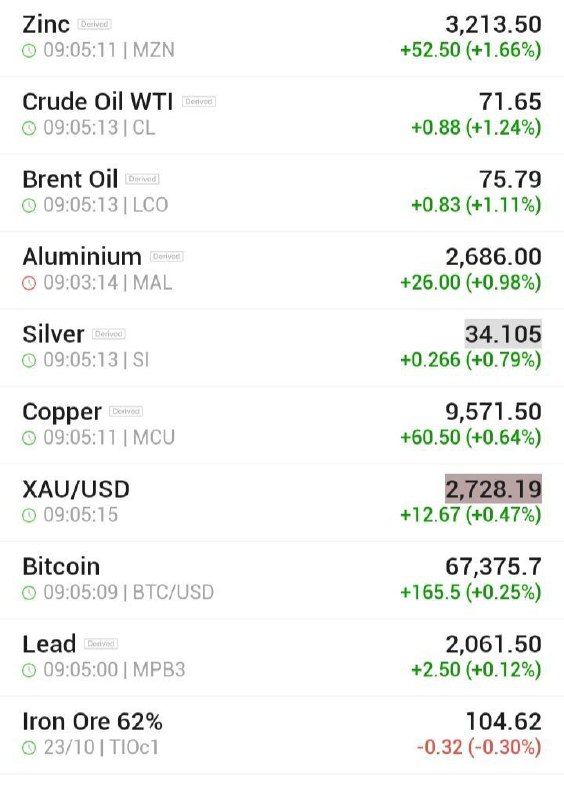Click the clock icon under Bitcoin

29,592
